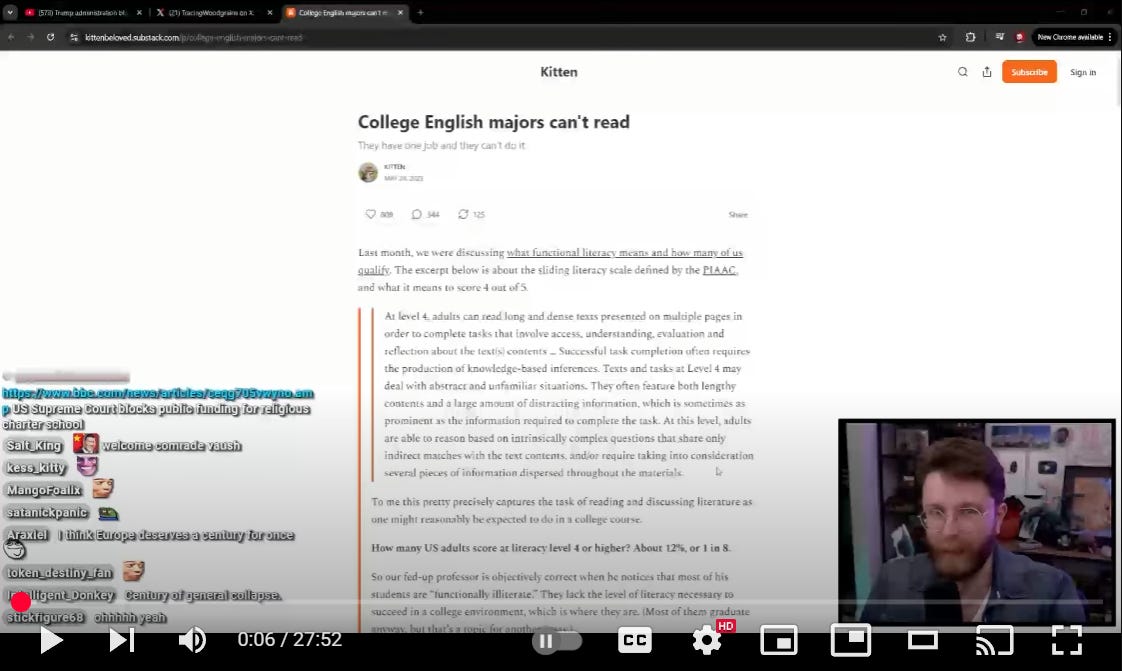Reload the current page
The height and width of the screenshot is (671, 1122).
[50, 37]
